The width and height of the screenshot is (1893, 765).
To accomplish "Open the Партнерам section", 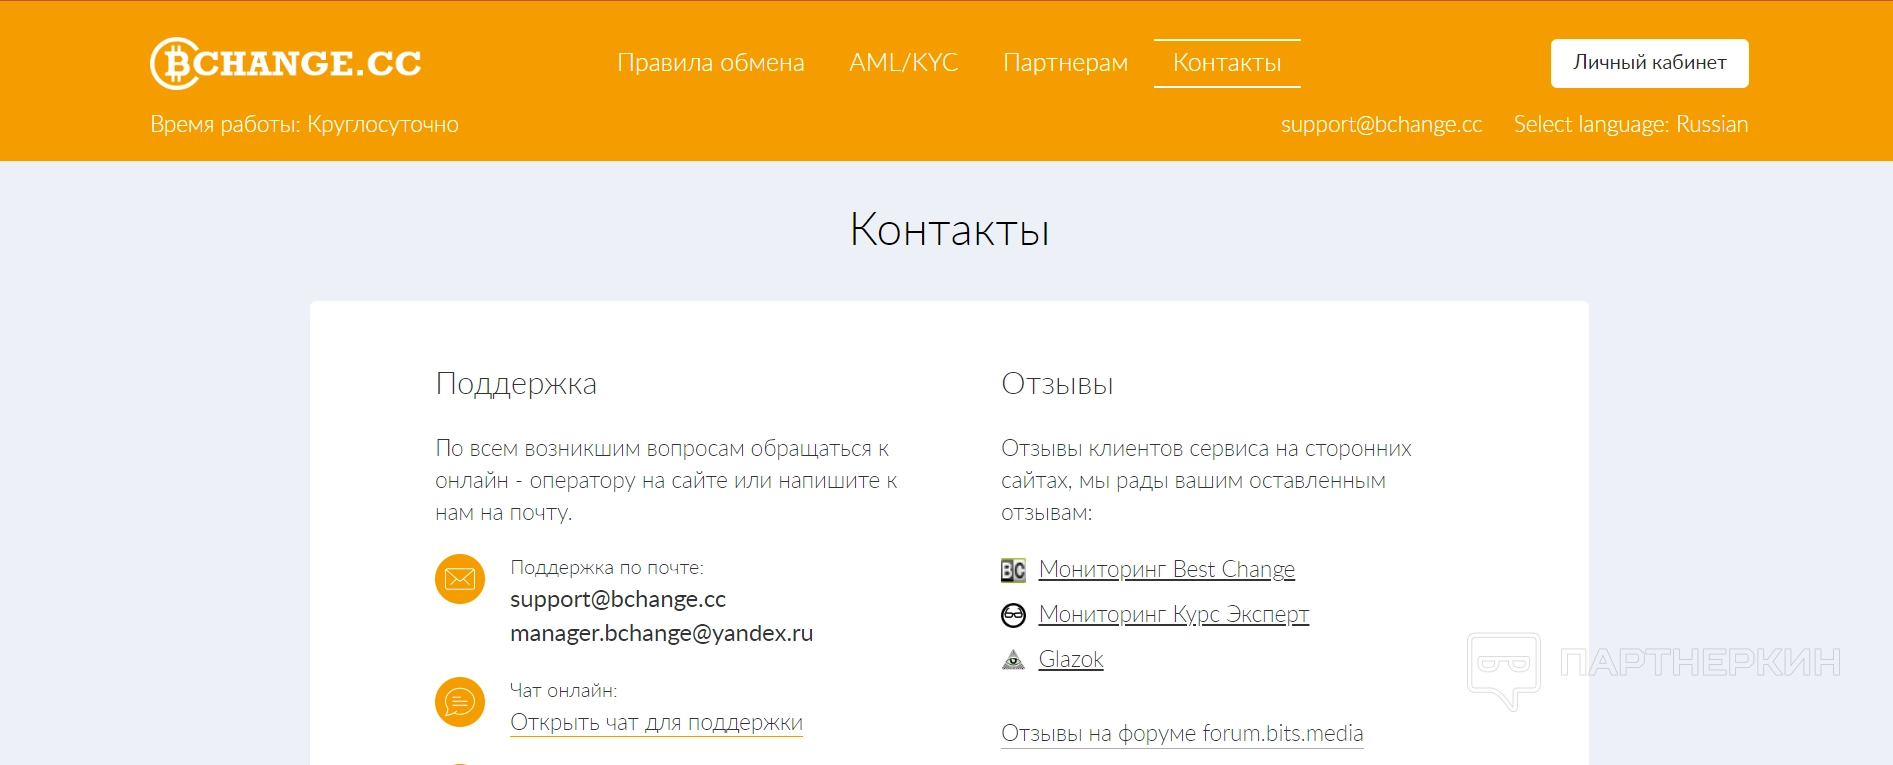I will 1065,63.
